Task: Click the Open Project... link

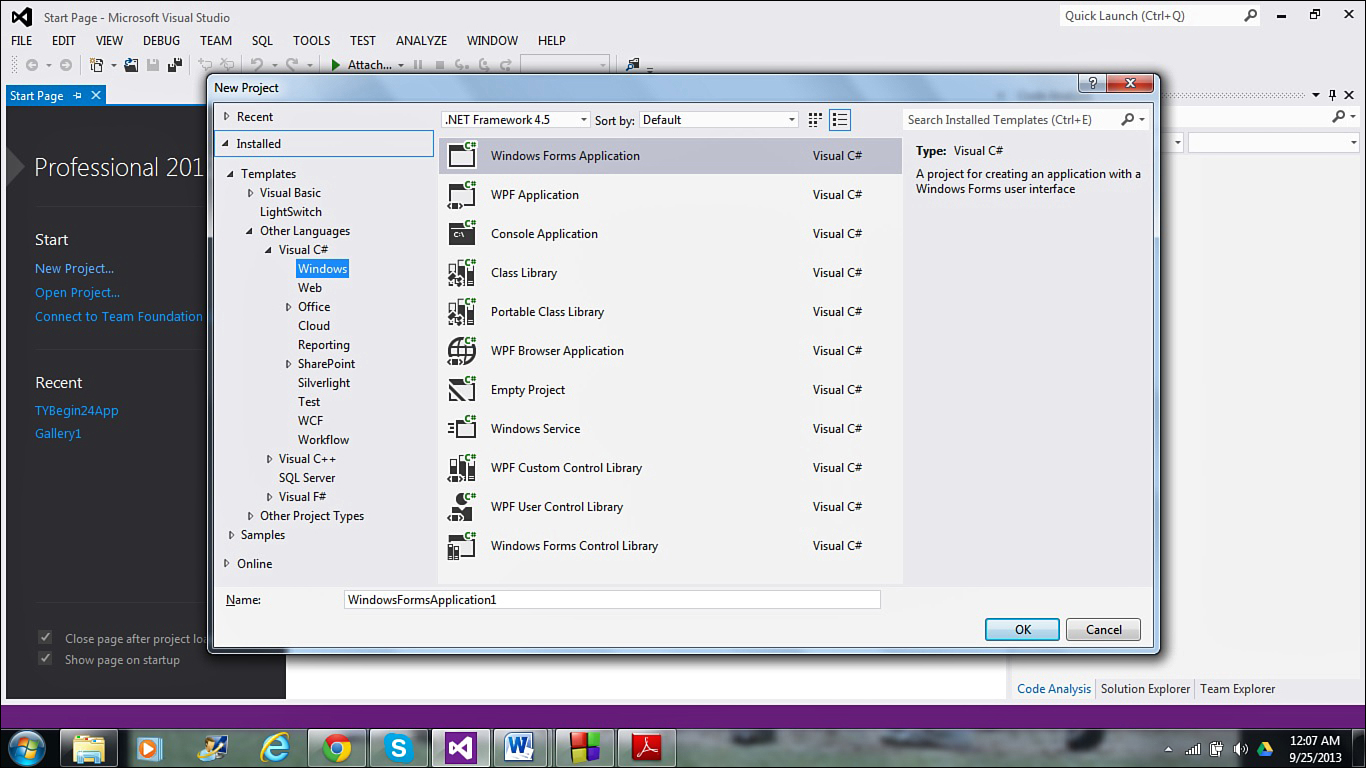Action: click(x=78, y=293)
